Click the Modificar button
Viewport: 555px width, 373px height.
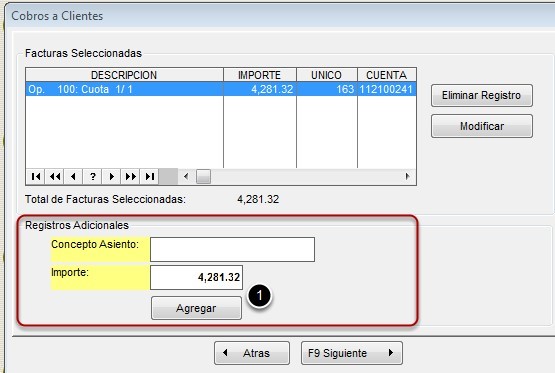[482, 126]
